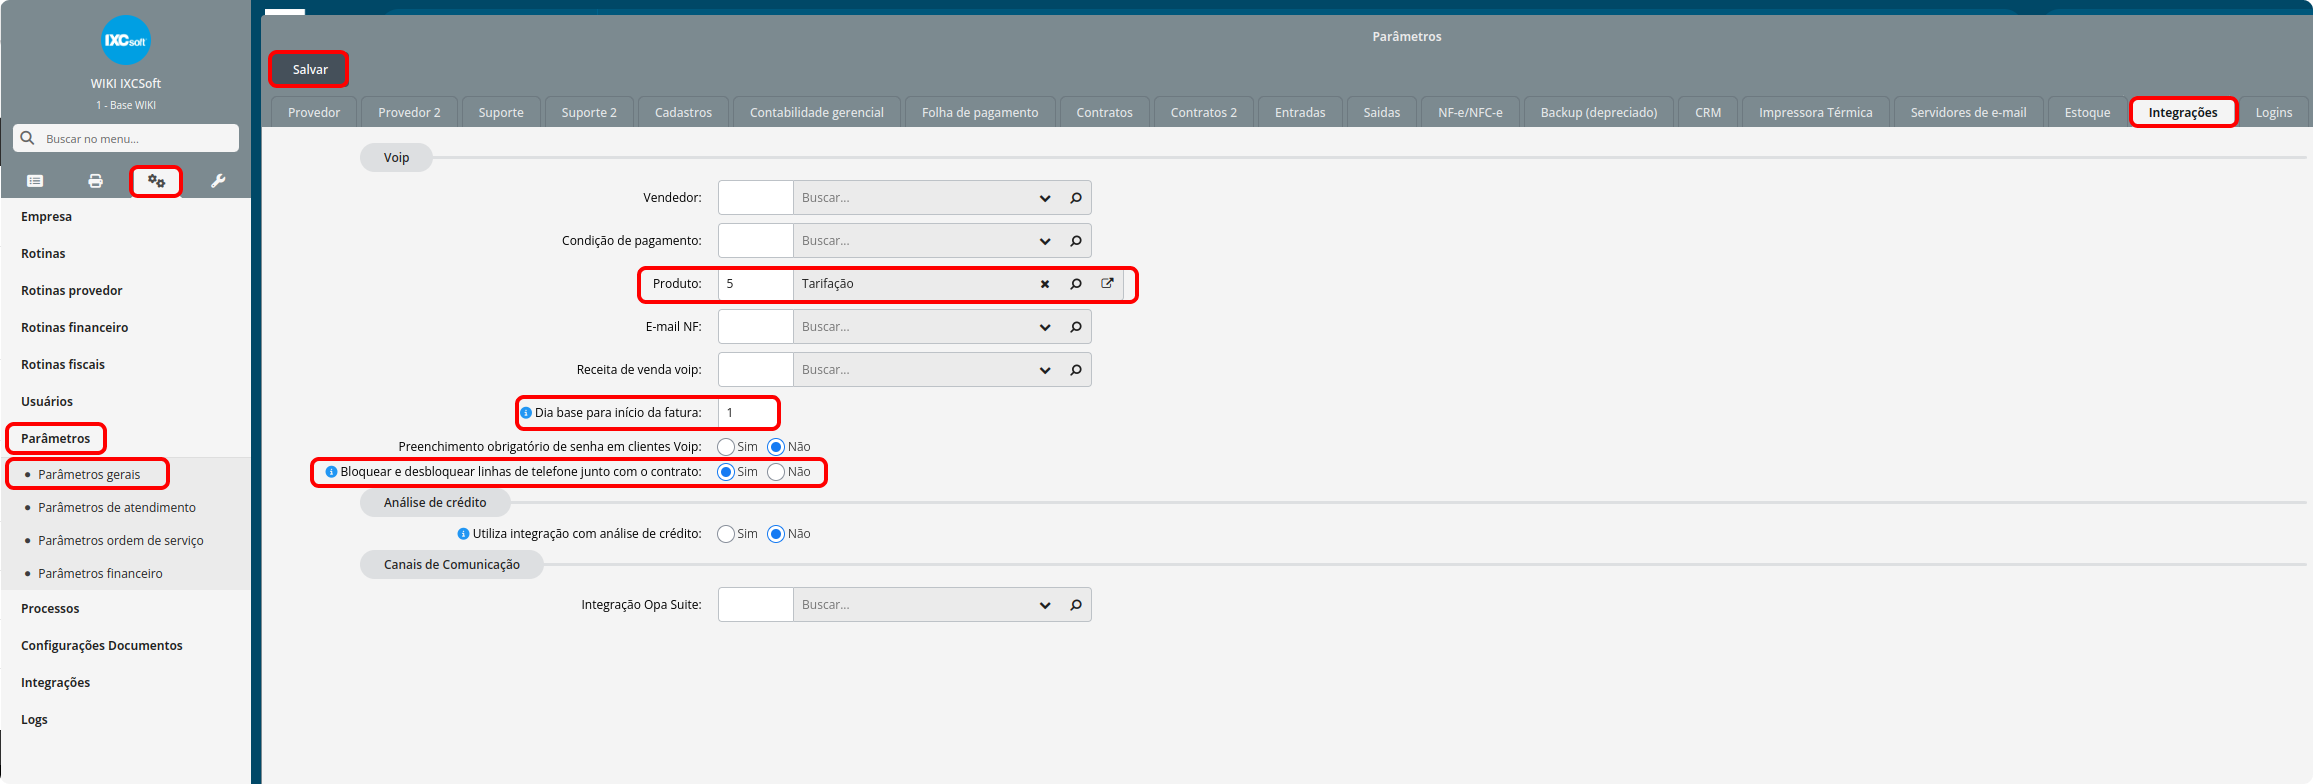Open Configurações Documentos in sidebar

pos(102,646)
